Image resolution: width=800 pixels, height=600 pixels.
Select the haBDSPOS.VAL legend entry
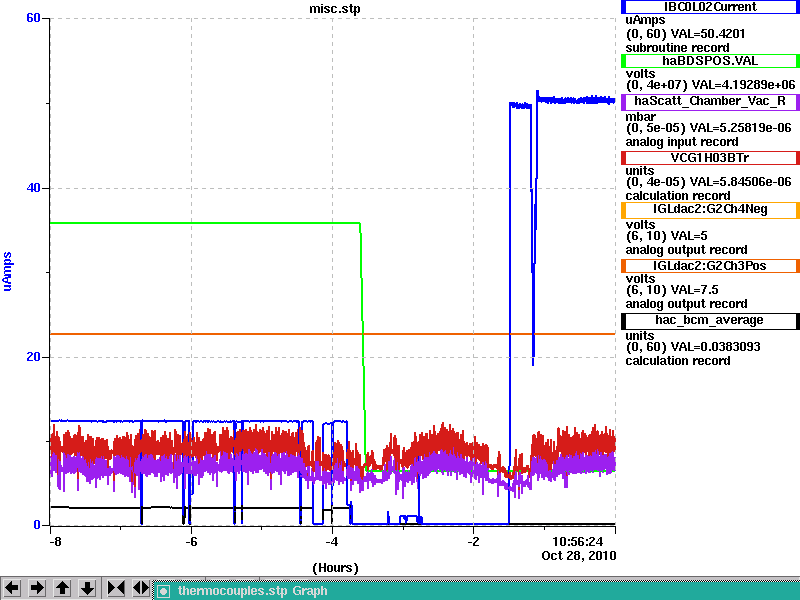[710, 61]
